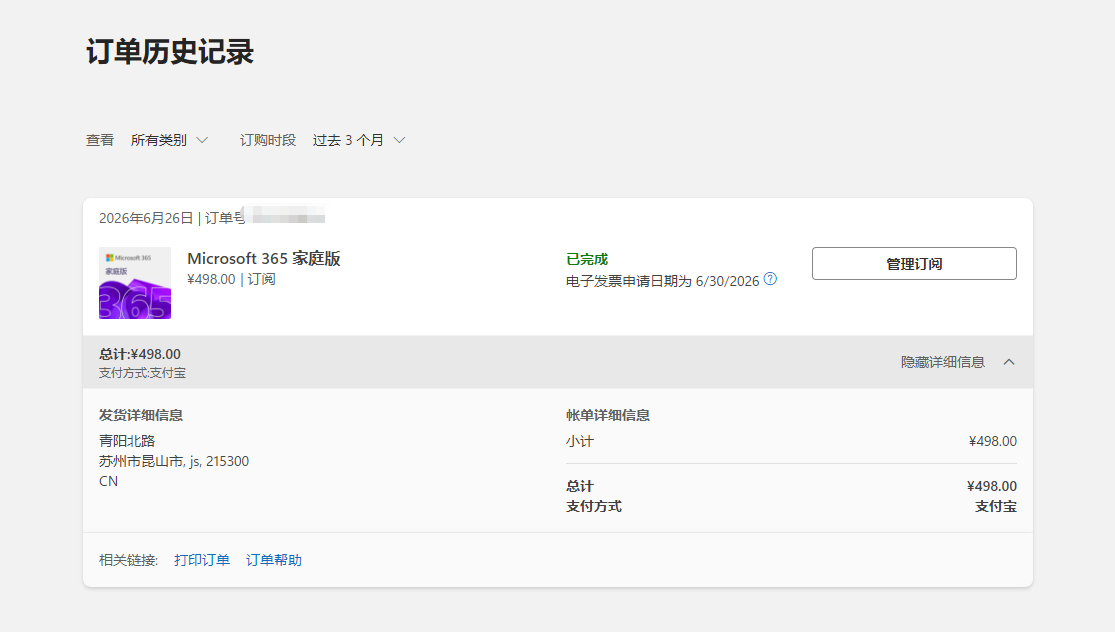Select the 已完成 order status text
The image size is (1115, 632).
587,259
